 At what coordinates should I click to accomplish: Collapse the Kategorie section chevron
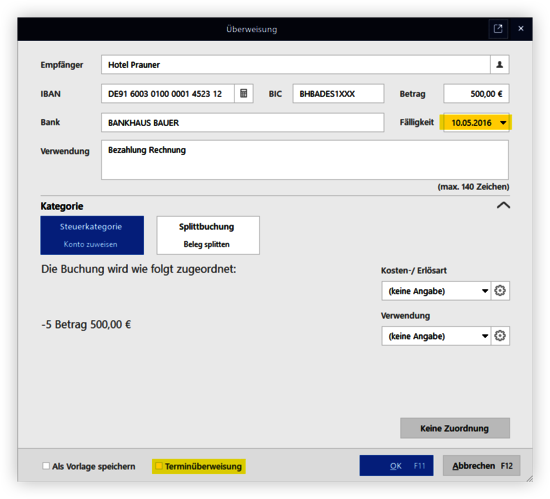[x=503, y=205]
